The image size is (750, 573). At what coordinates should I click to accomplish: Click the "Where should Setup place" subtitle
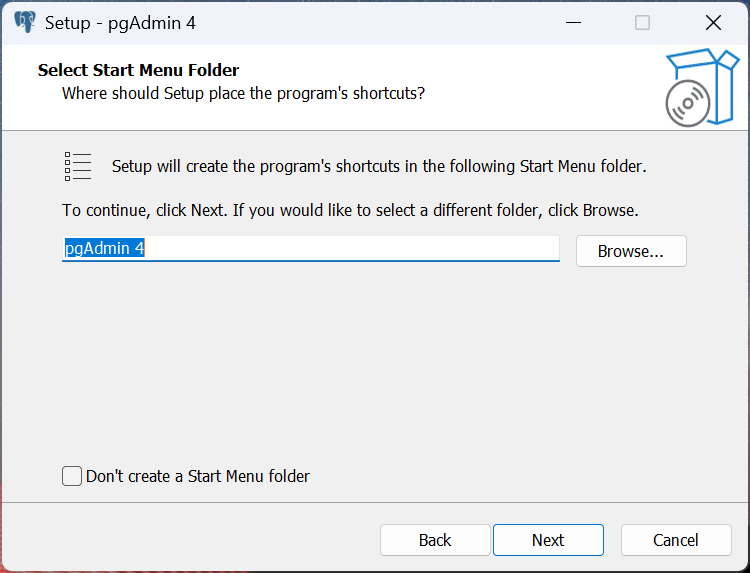pyautogui.click(x=243, y=93)
